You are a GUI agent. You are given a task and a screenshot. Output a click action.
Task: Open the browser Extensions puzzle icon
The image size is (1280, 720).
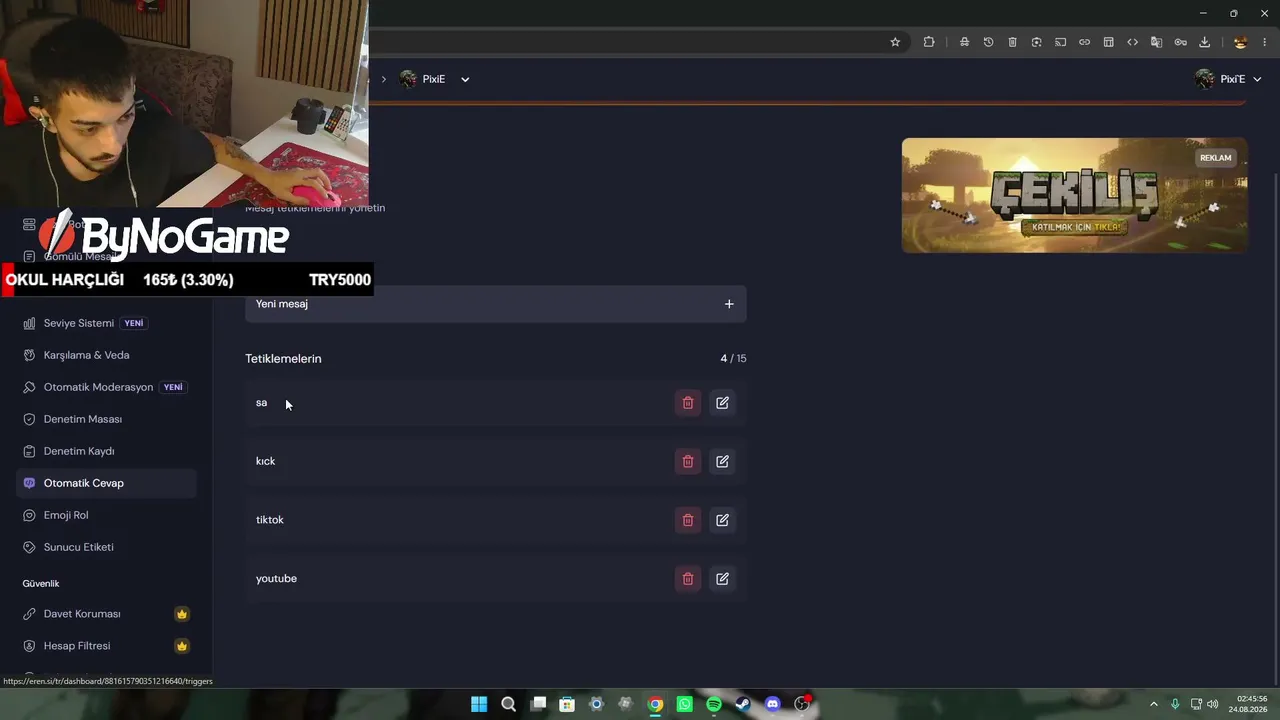pyautogui.click(x=929, y=42)
